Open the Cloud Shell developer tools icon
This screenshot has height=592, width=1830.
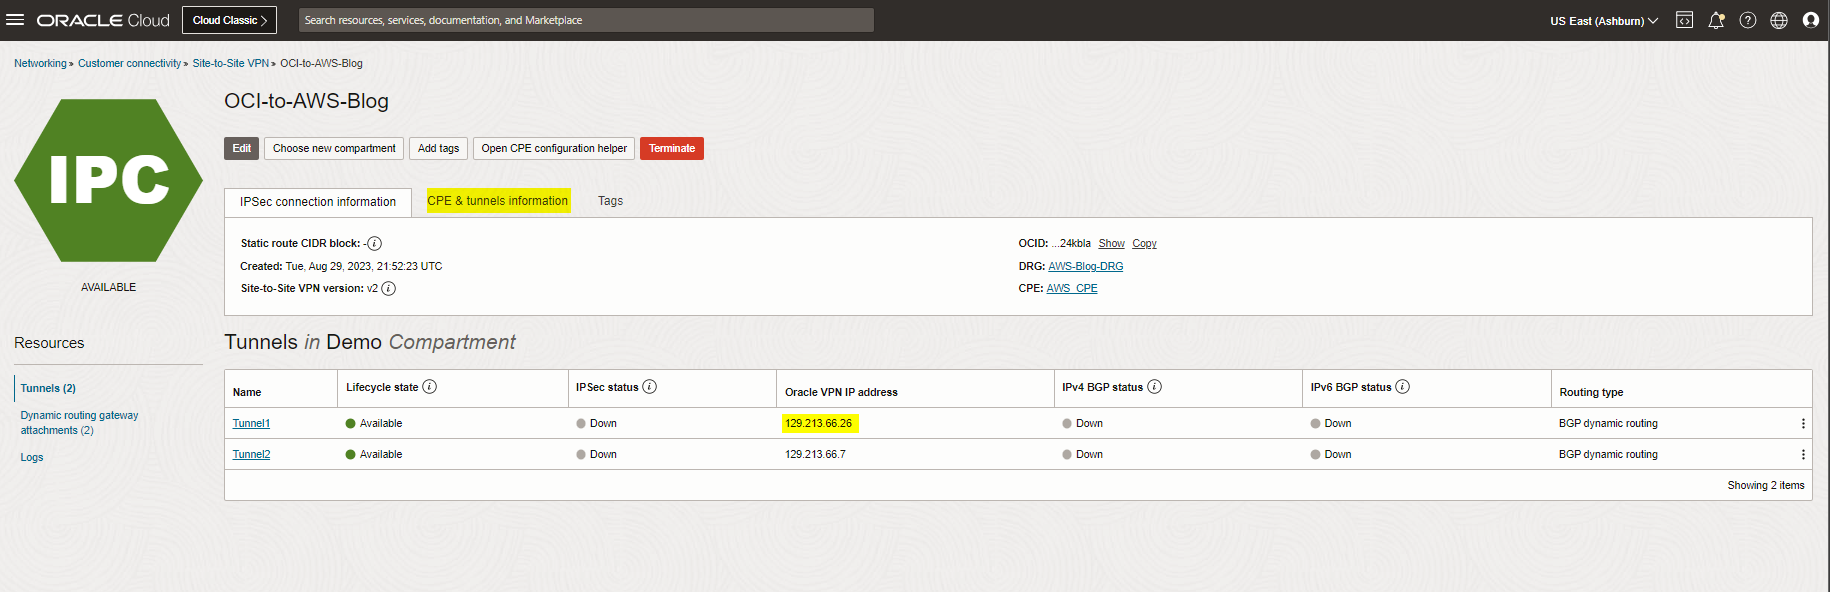click(1684, 20)
